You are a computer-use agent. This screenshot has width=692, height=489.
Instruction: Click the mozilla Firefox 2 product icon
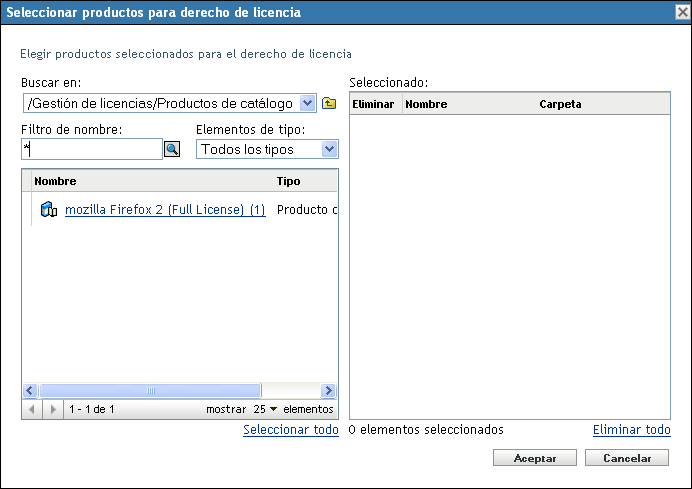pos(49,209)
